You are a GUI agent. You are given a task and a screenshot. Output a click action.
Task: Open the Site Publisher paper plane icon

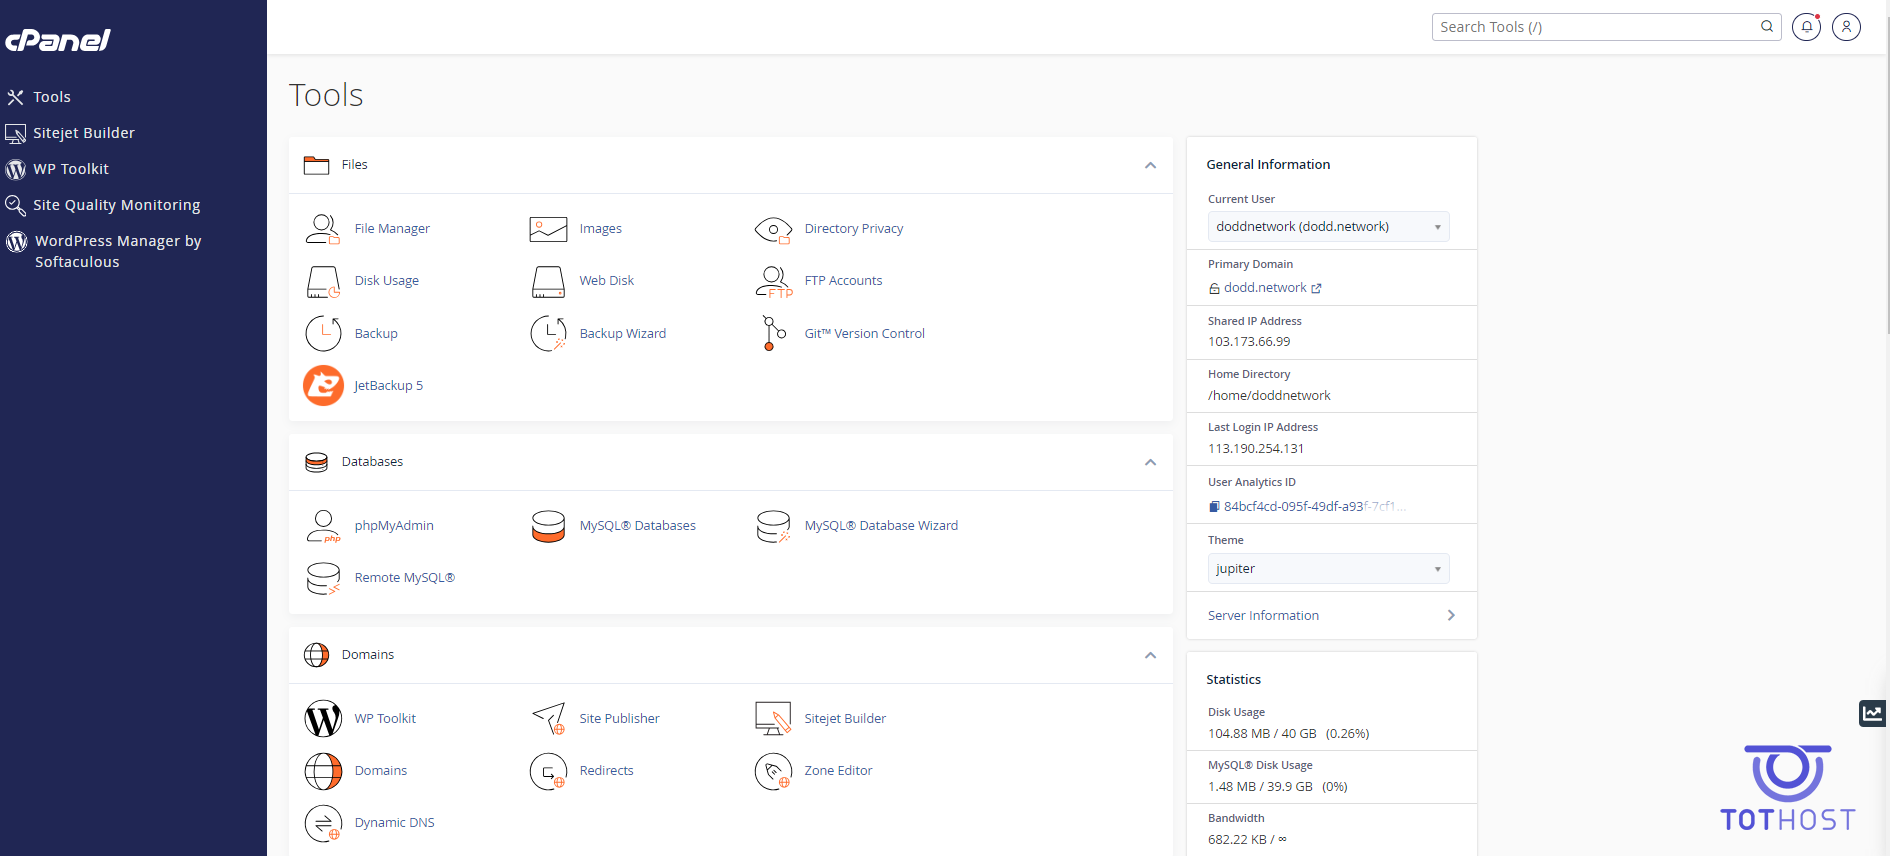[x=549, y=718]
